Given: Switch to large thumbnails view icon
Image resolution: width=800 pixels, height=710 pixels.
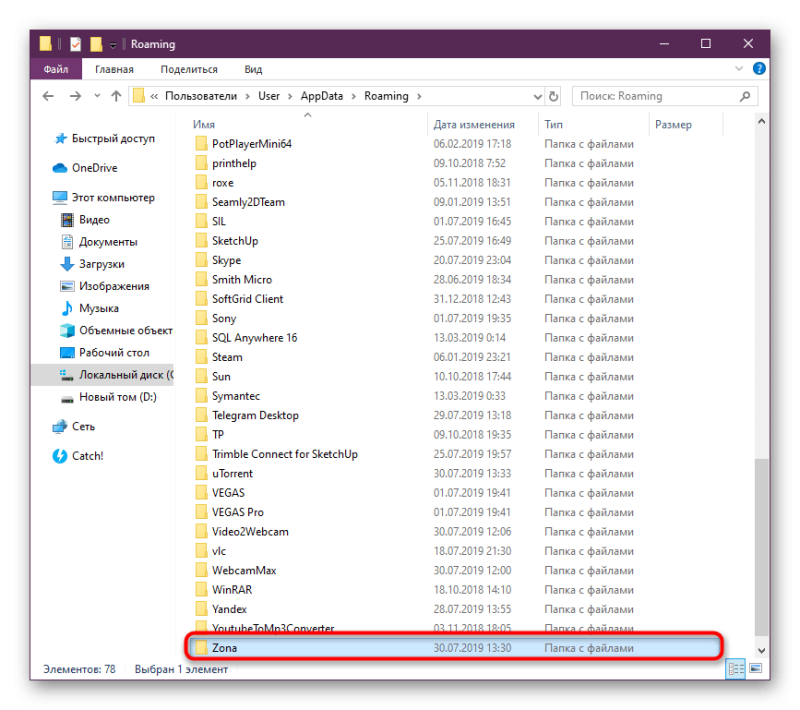Looking at the screenshot, I should tap(756, 668).
